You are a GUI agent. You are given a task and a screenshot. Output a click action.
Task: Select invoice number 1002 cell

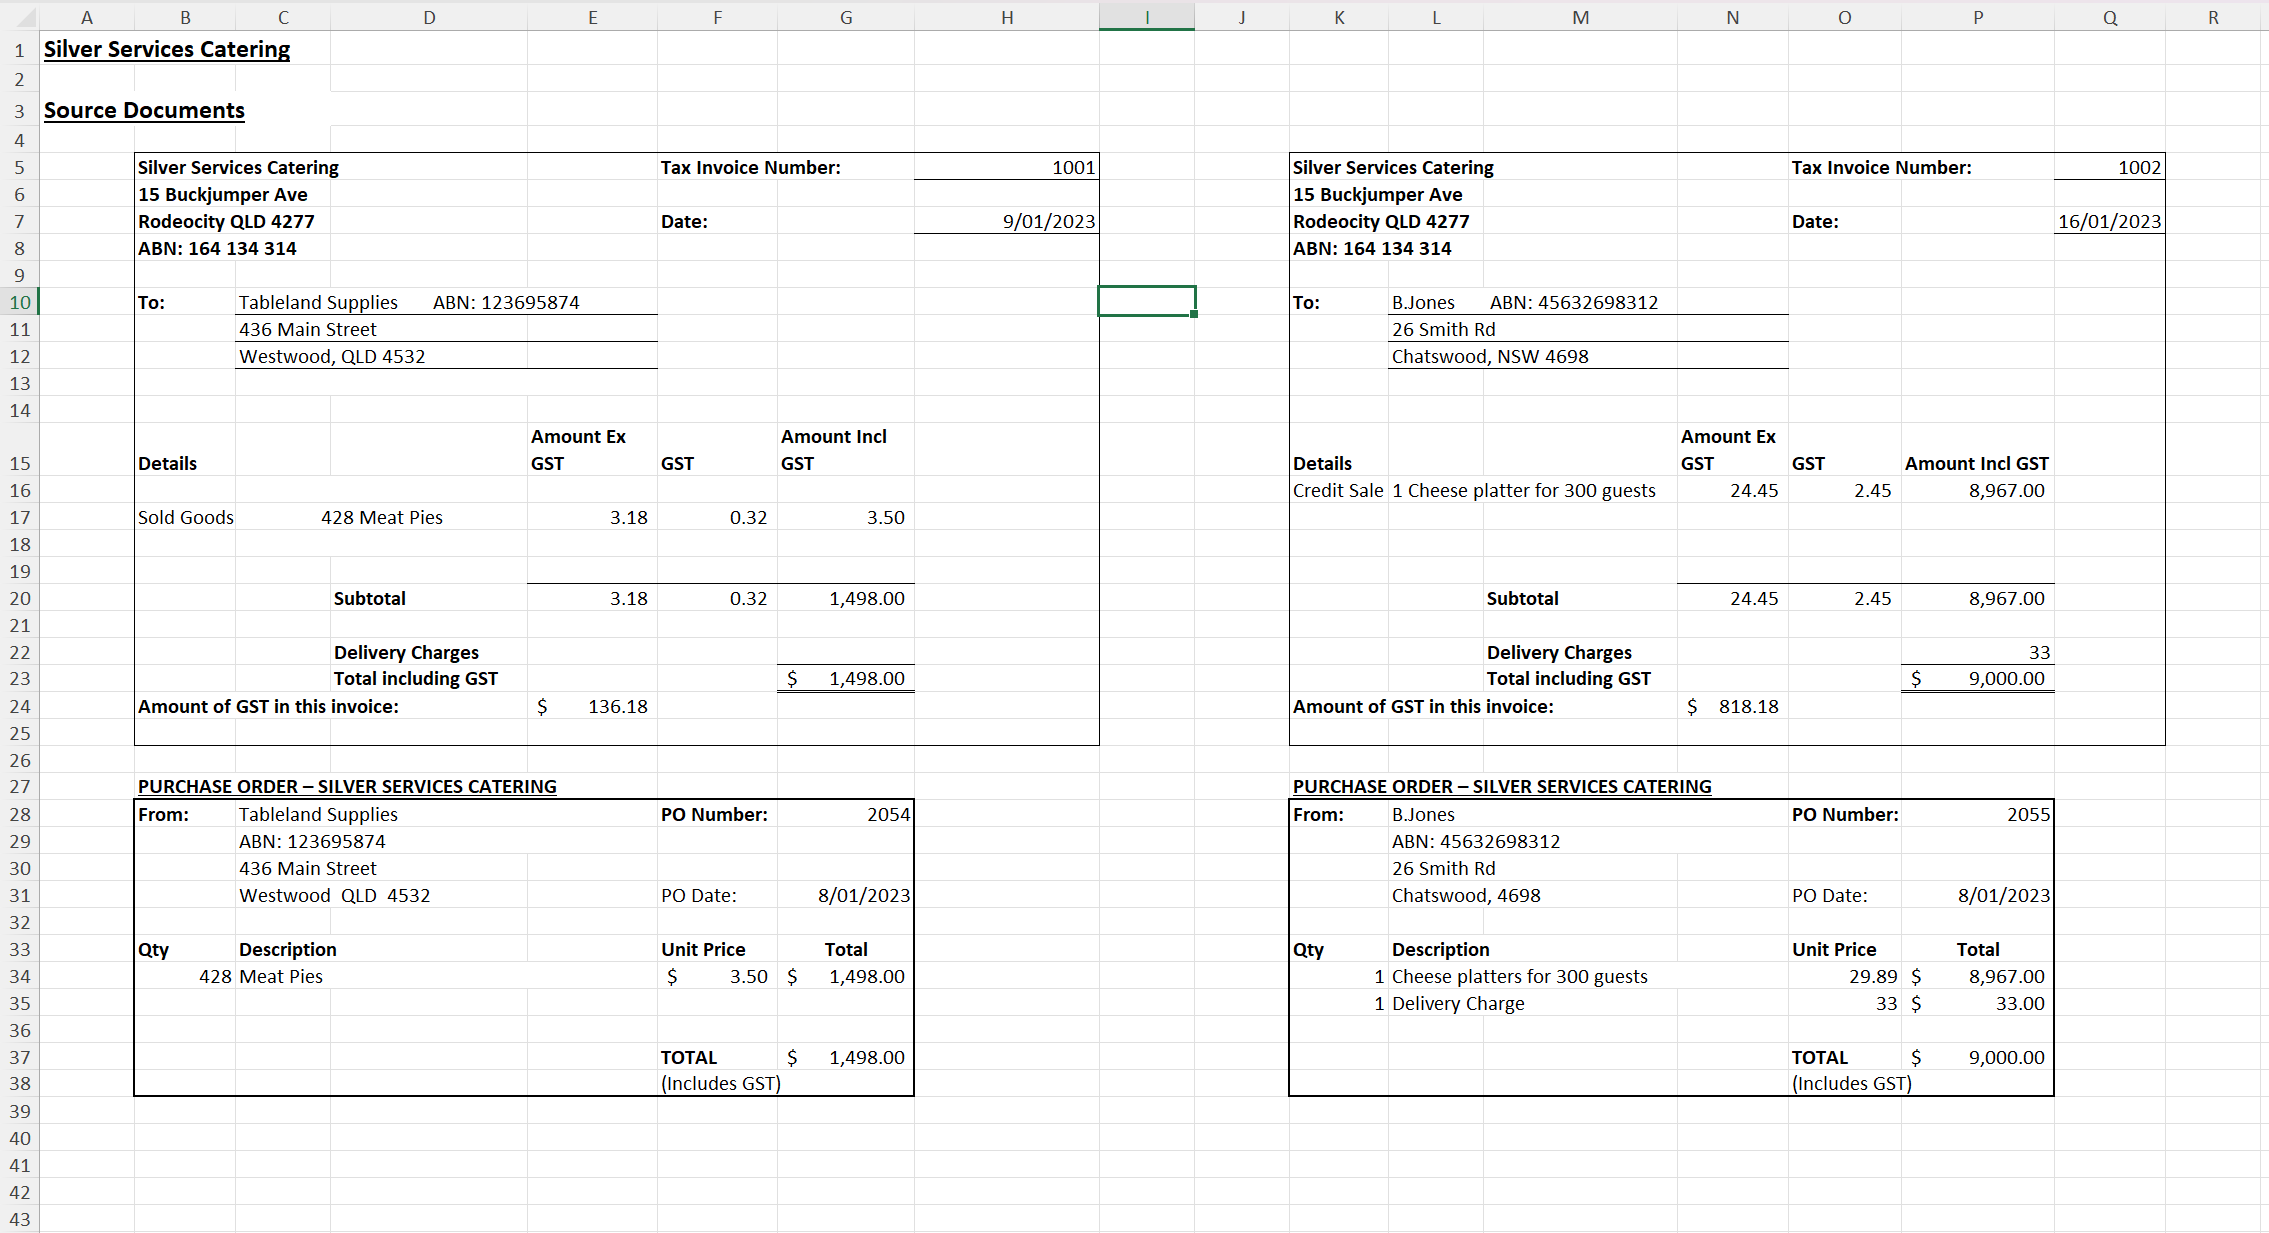click(2138, 167)
